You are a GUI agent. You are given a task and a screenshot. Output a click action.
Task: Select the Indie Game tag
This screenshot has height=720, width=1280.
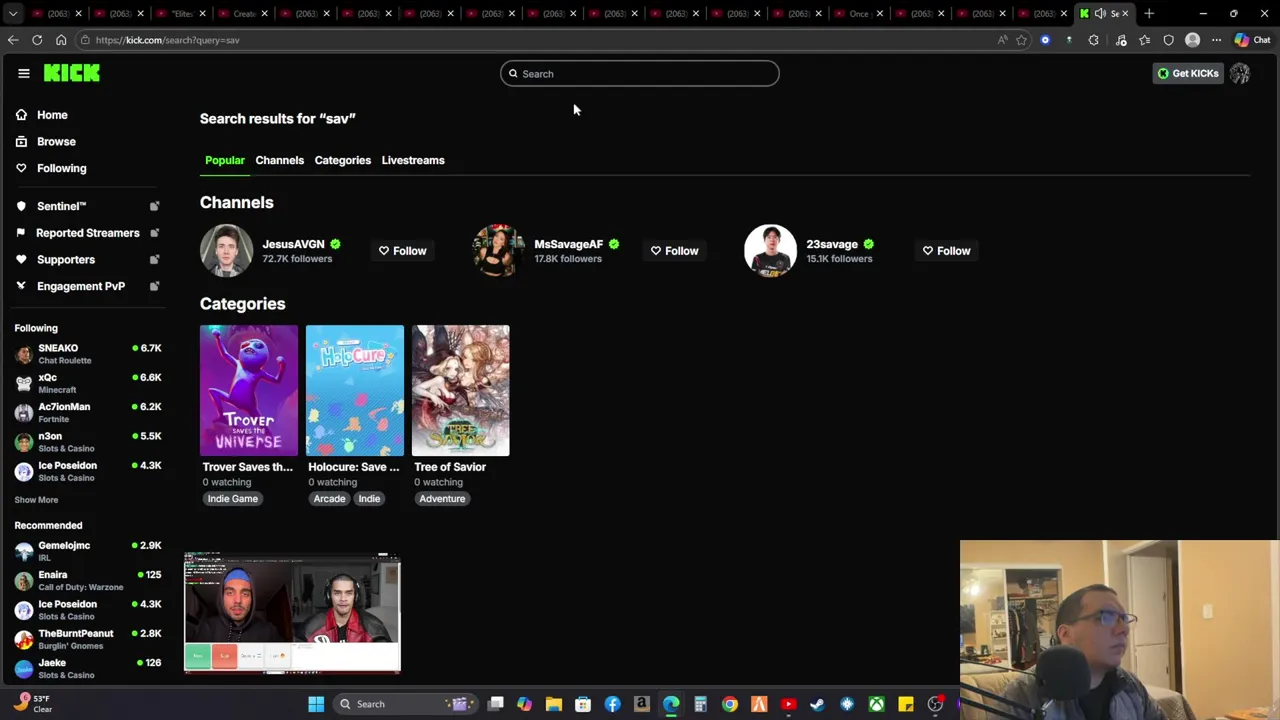232,499
